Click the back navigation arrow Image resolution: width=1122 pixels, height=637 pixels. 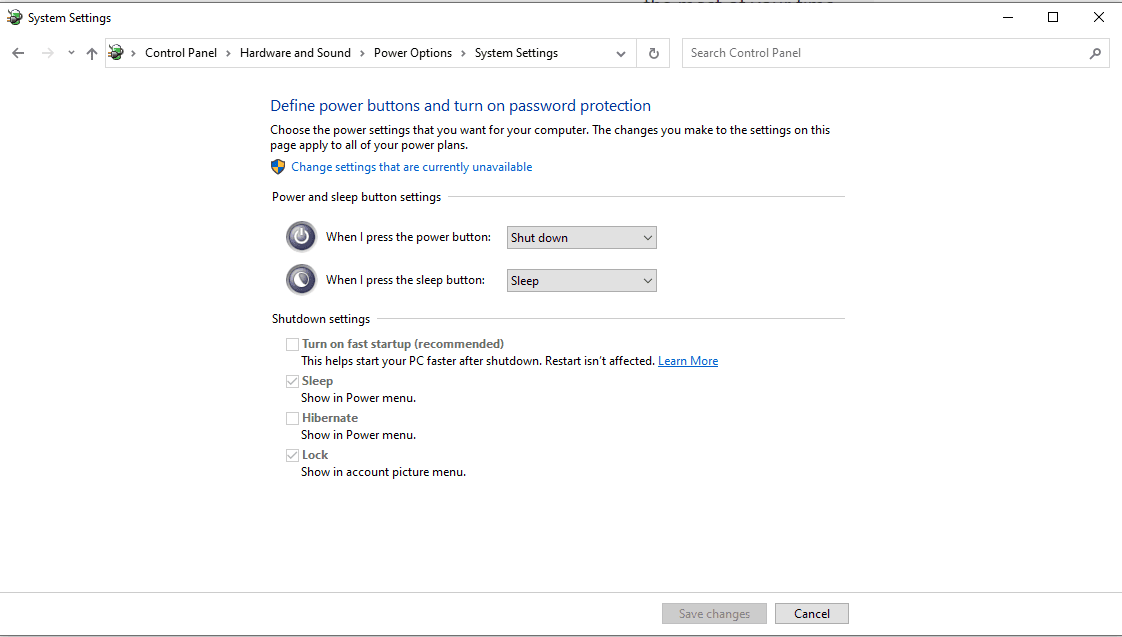(18, 53)
